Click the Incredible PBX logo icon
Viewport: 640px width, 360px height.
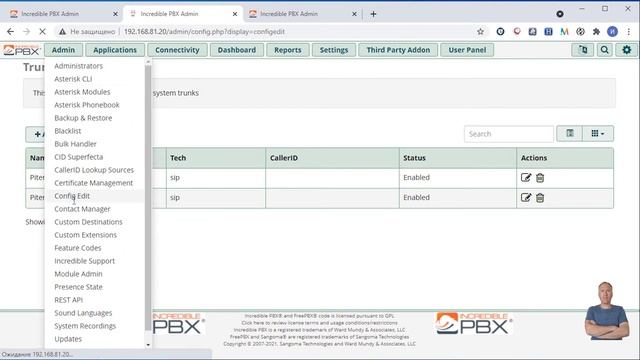21,50
